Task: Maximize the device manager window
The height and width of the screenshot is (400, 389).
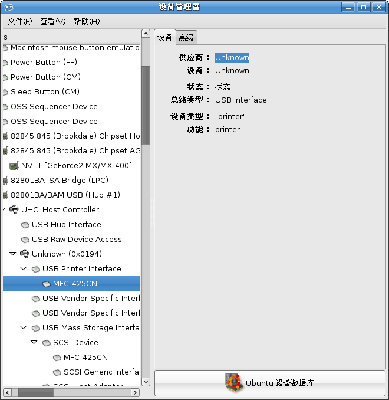Action: (x=364, y=7)
